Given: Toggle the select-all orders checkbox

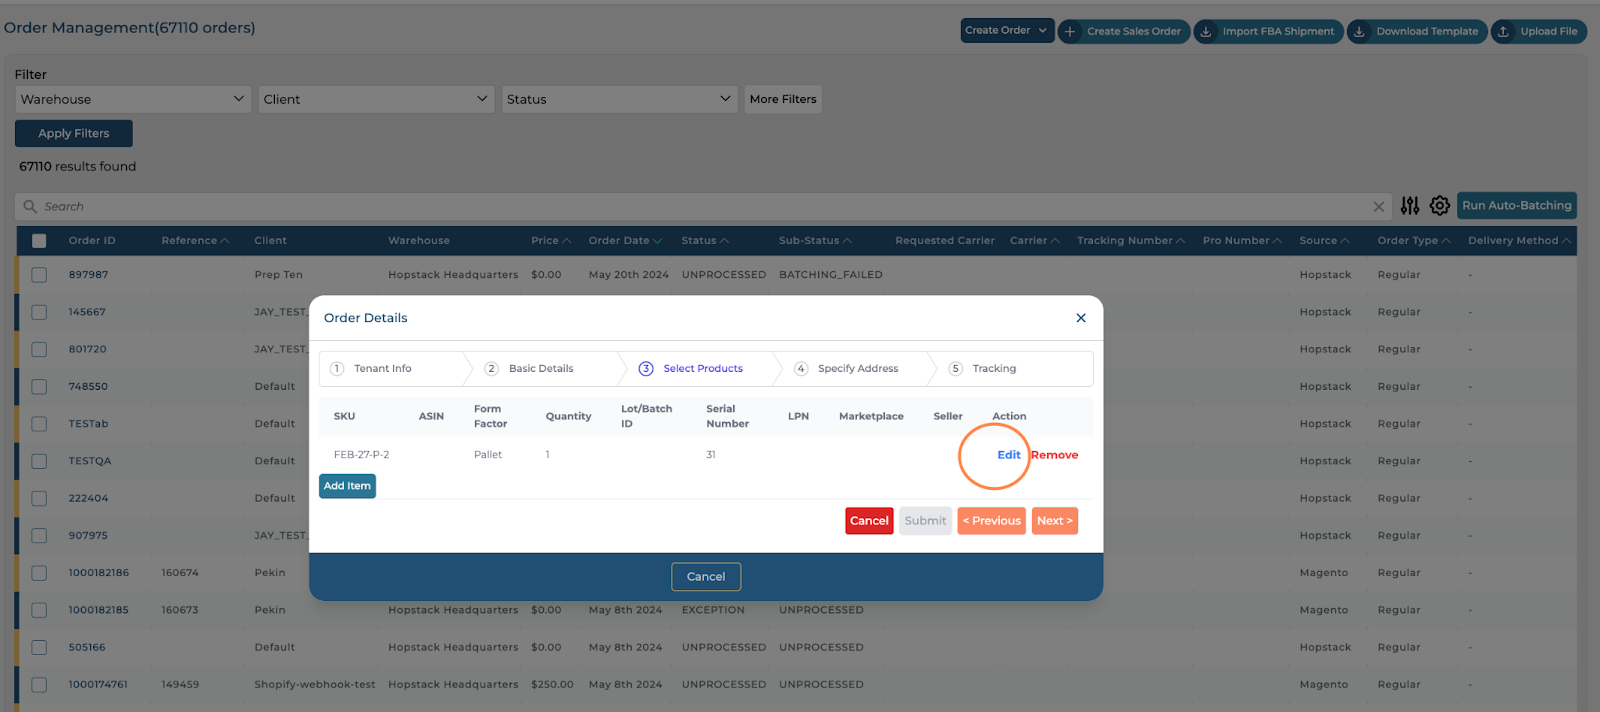Looking at the screenshot, I should pyautogui.click(x=39, y=241).
